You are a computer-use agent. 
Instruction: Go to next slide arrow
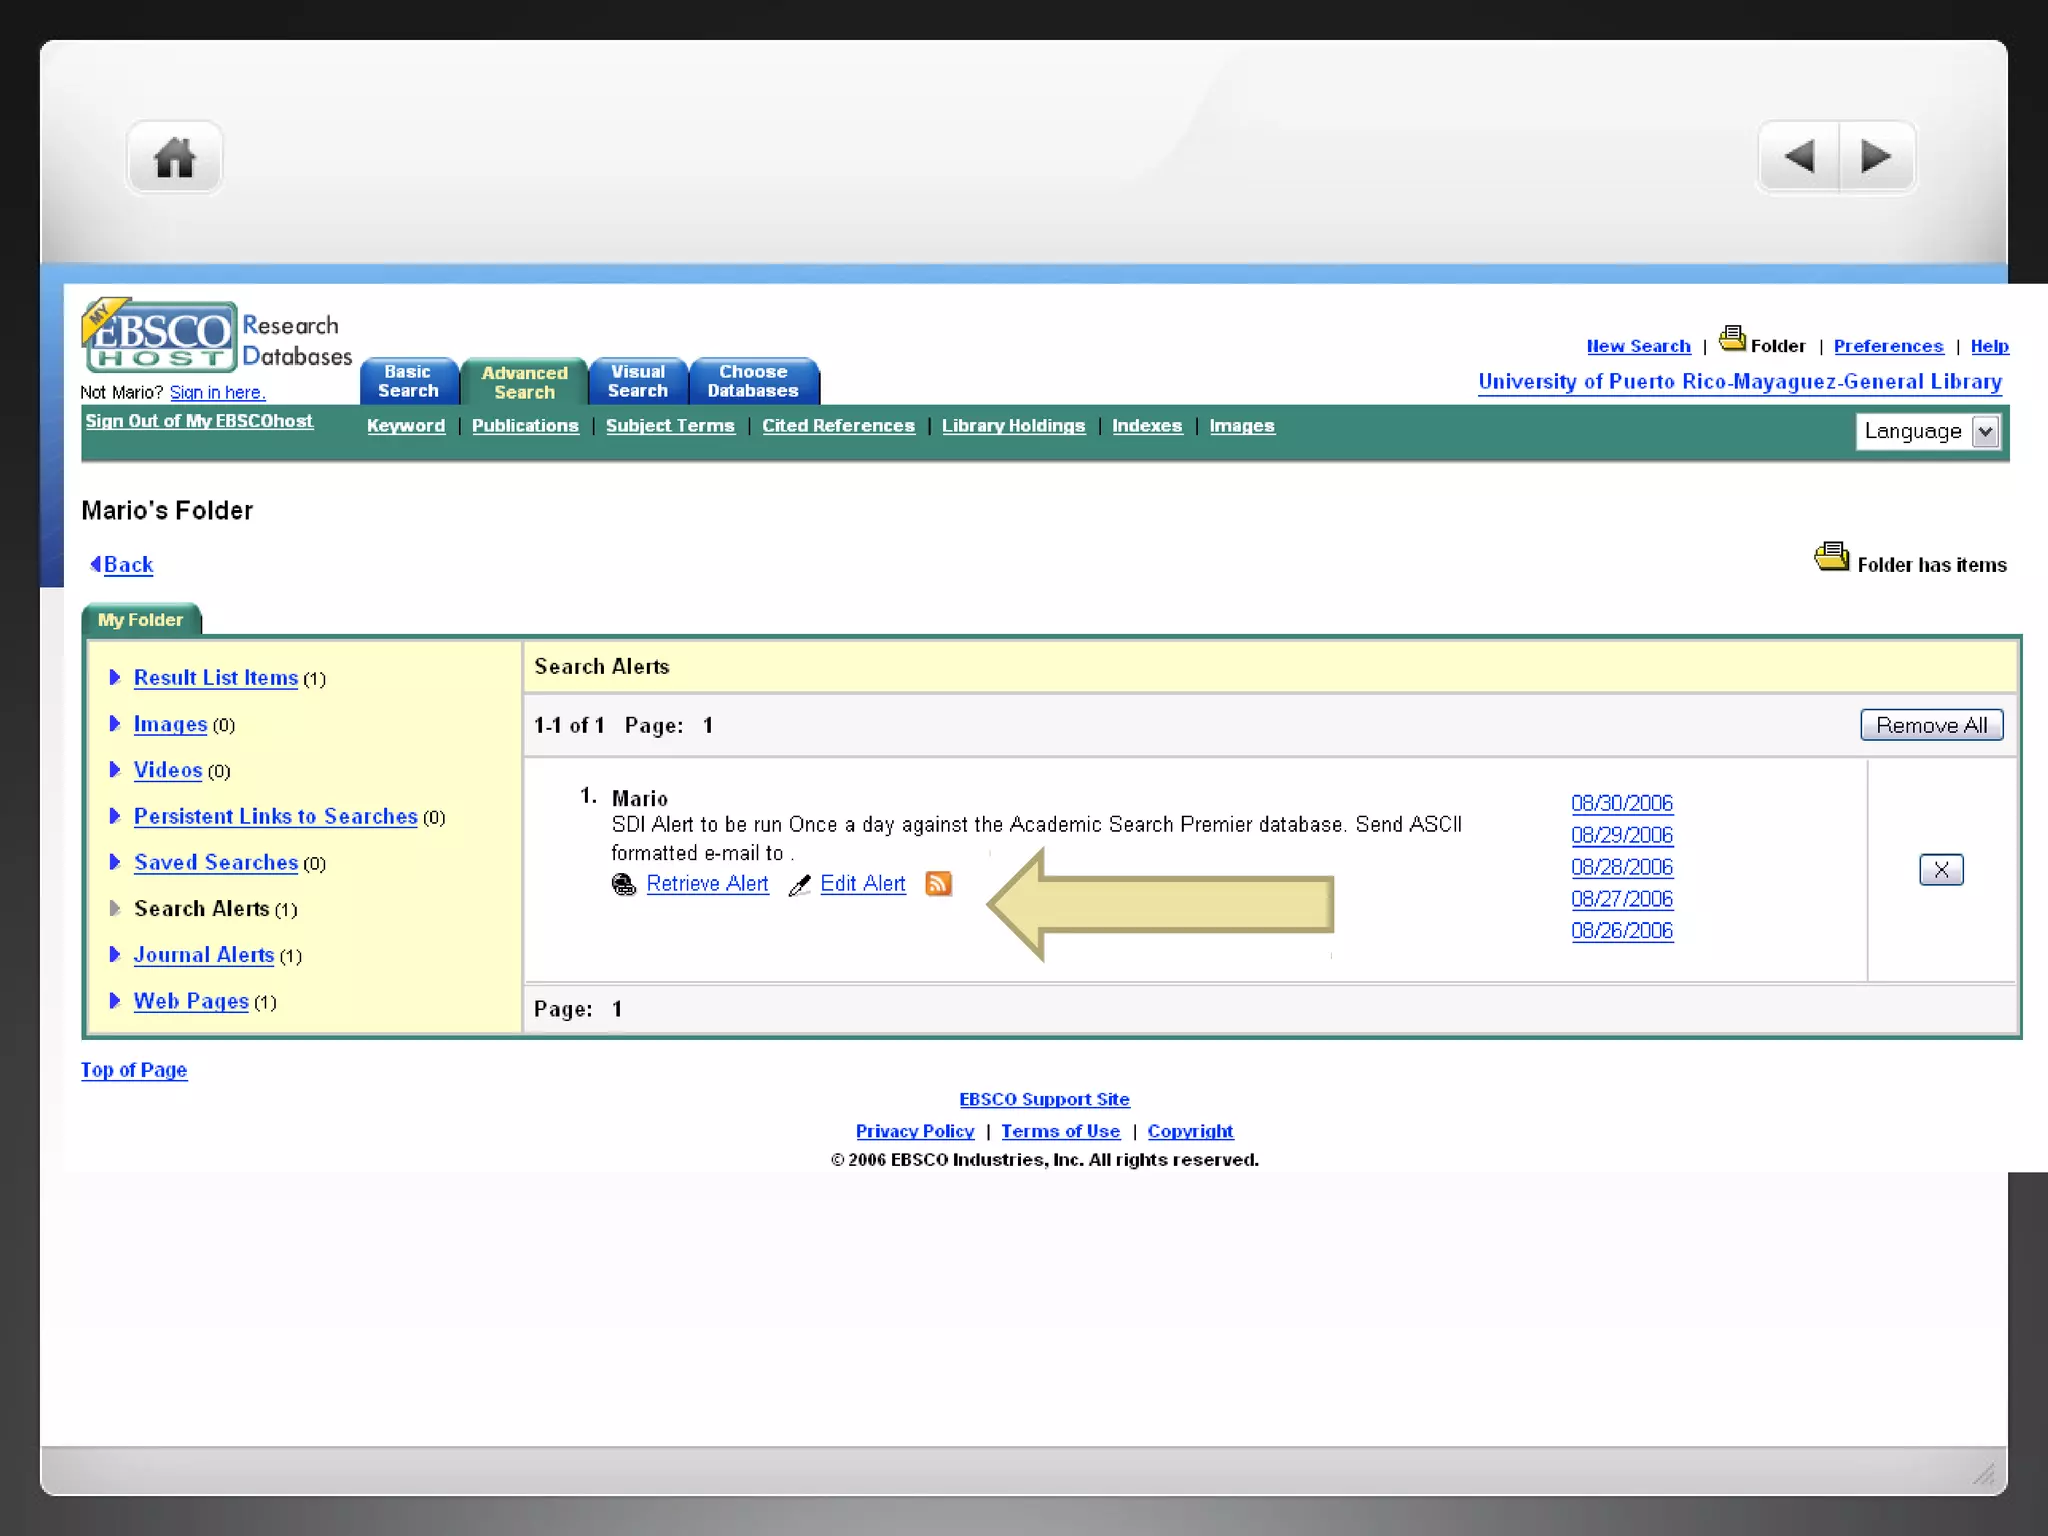tap(1876, 157)
